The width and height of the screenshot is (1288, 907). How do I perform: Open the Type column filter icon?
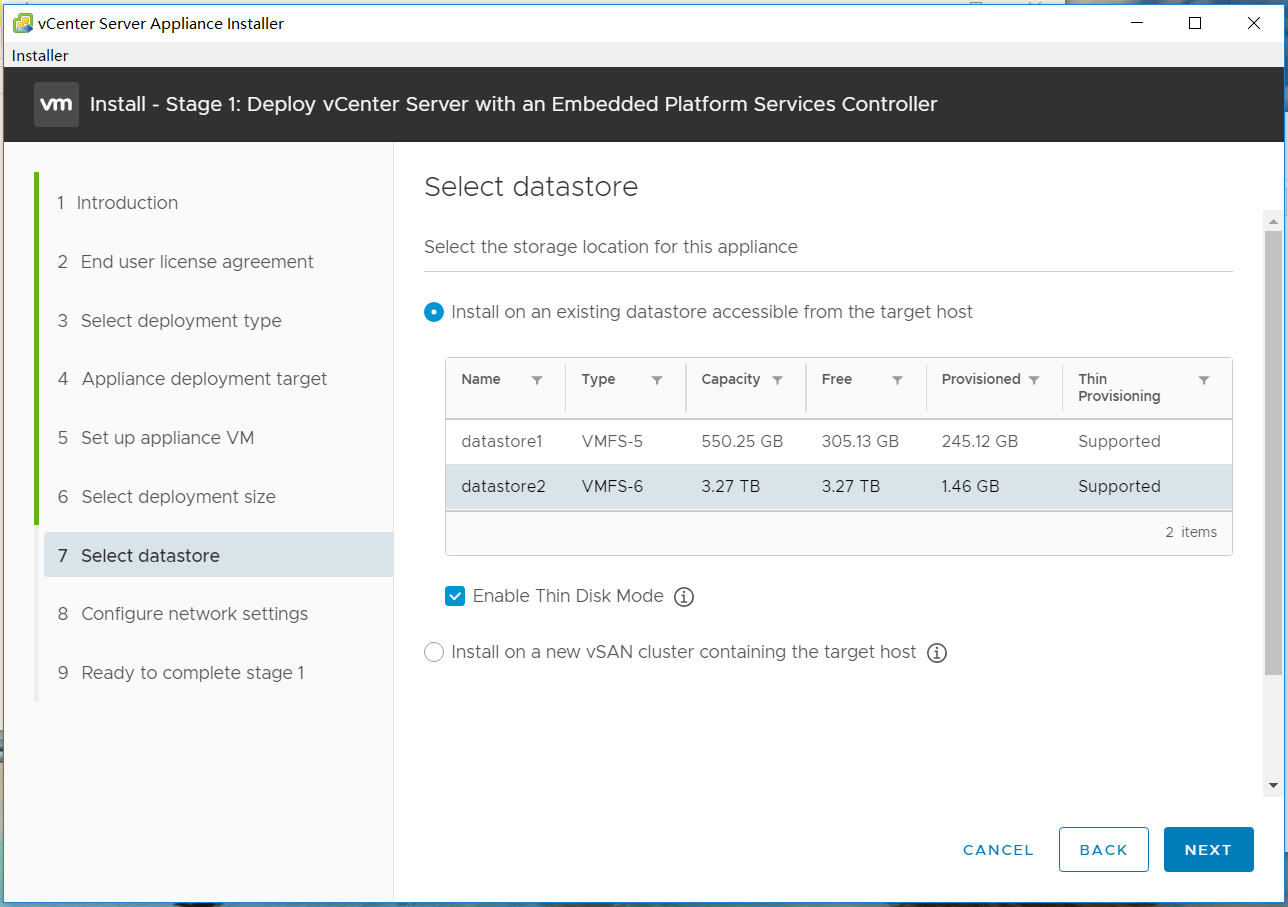657,380
